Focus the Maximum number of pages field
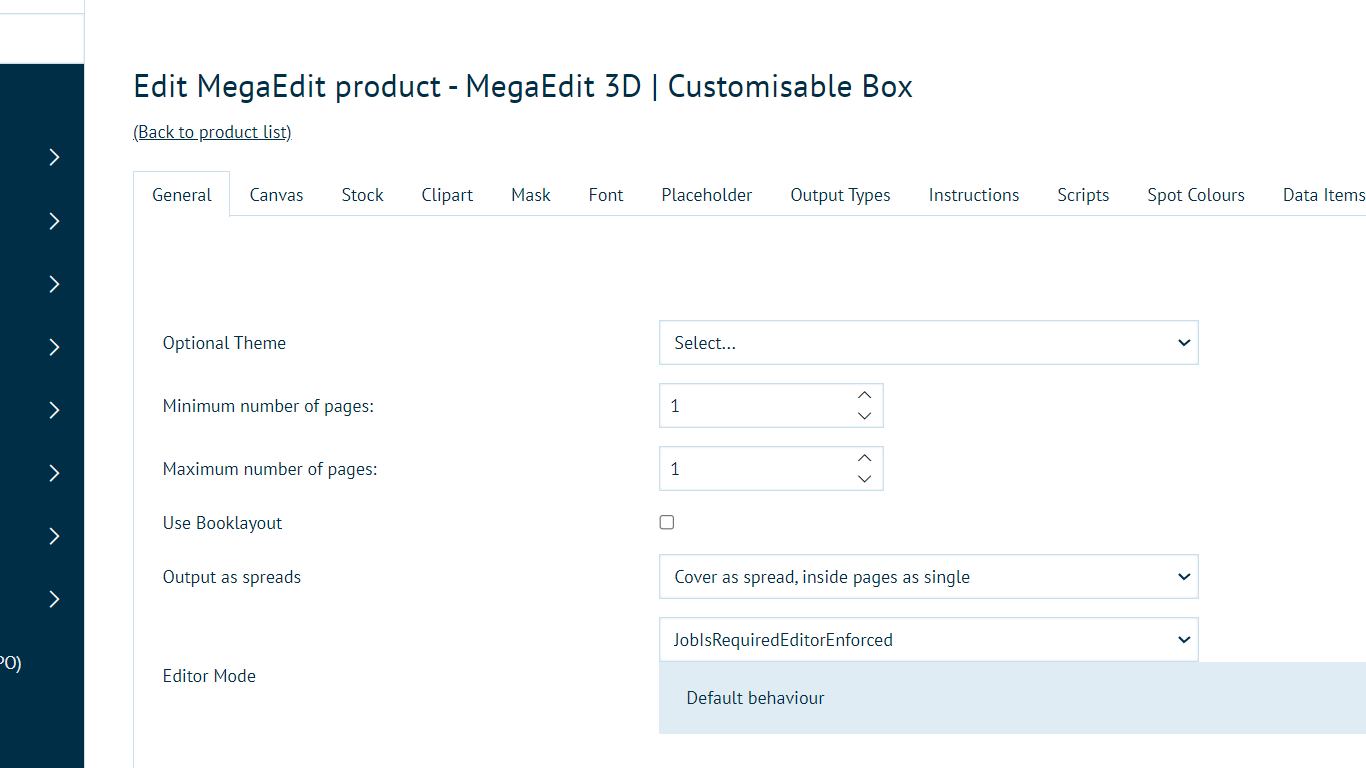Image resolution: width=1366 pixels, height=768 pixels. [x=771, y=469]
